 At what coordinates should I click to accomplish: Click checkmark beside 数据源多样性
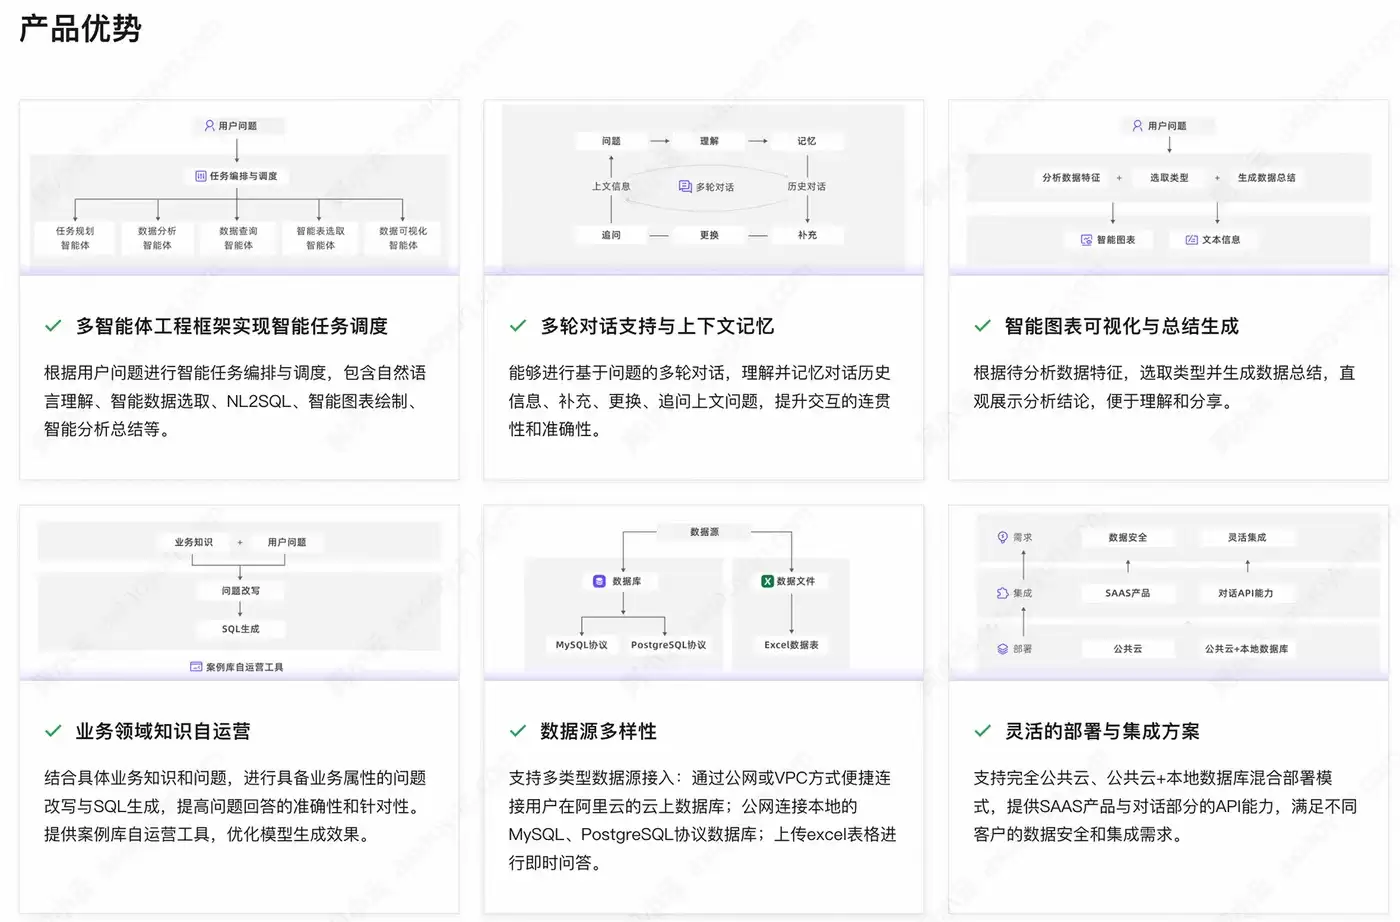pos(518,731)
